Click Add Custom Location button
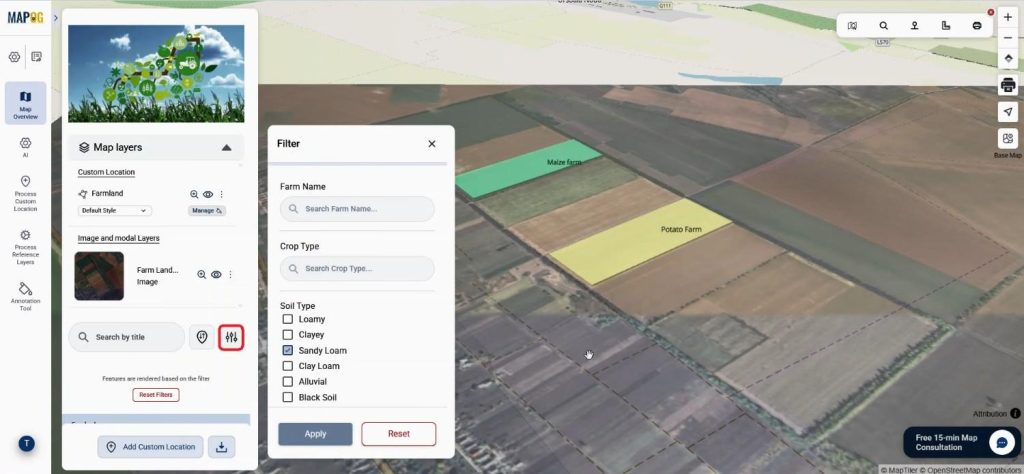This screenshot has width=1024, height=474. click(150, 447)
